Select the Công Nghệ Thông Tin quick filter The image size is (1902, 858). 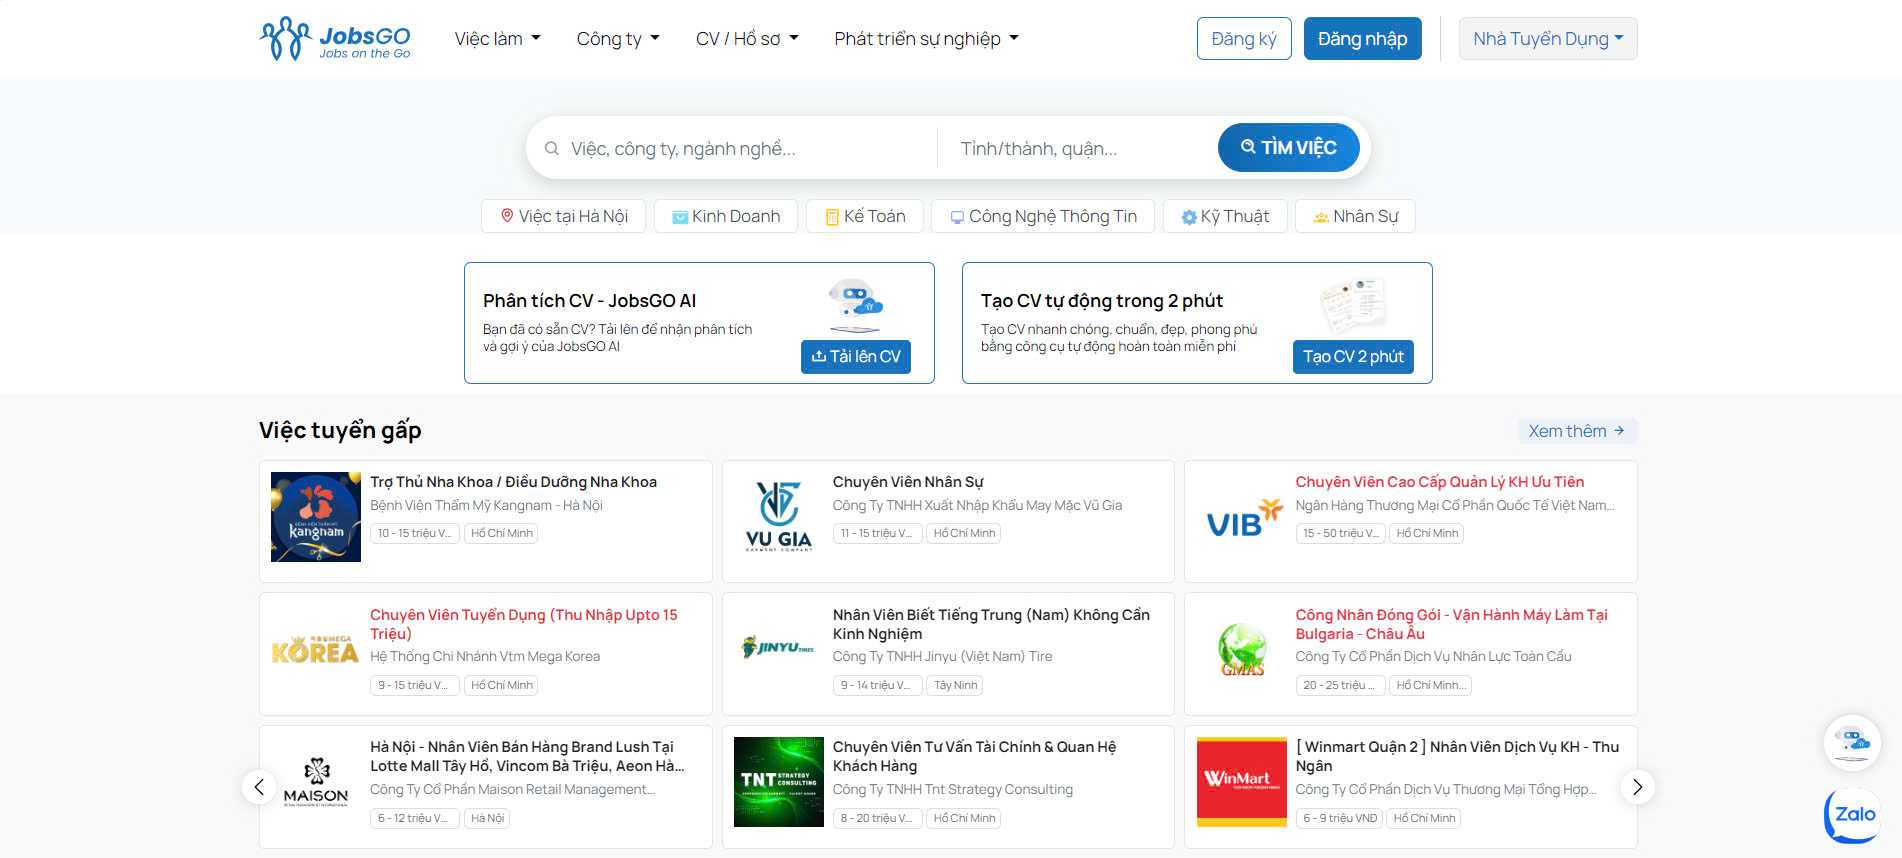click(x=1043, y=216)
